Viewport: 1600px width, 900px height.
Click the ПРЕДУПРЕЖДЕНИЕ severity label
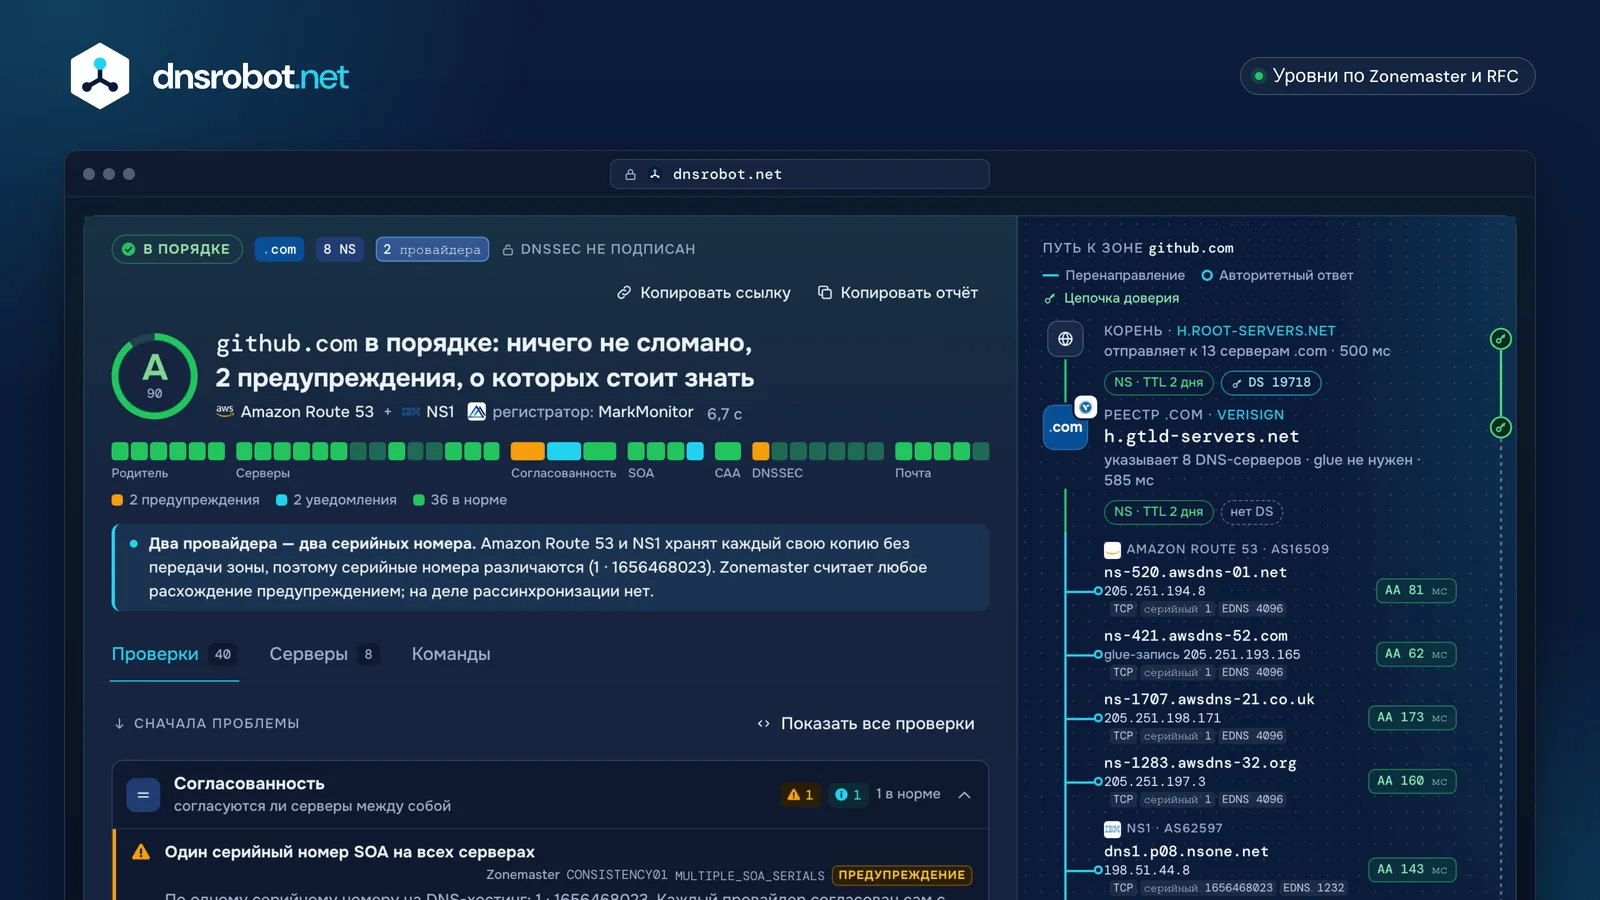click(x=902, y=875)
